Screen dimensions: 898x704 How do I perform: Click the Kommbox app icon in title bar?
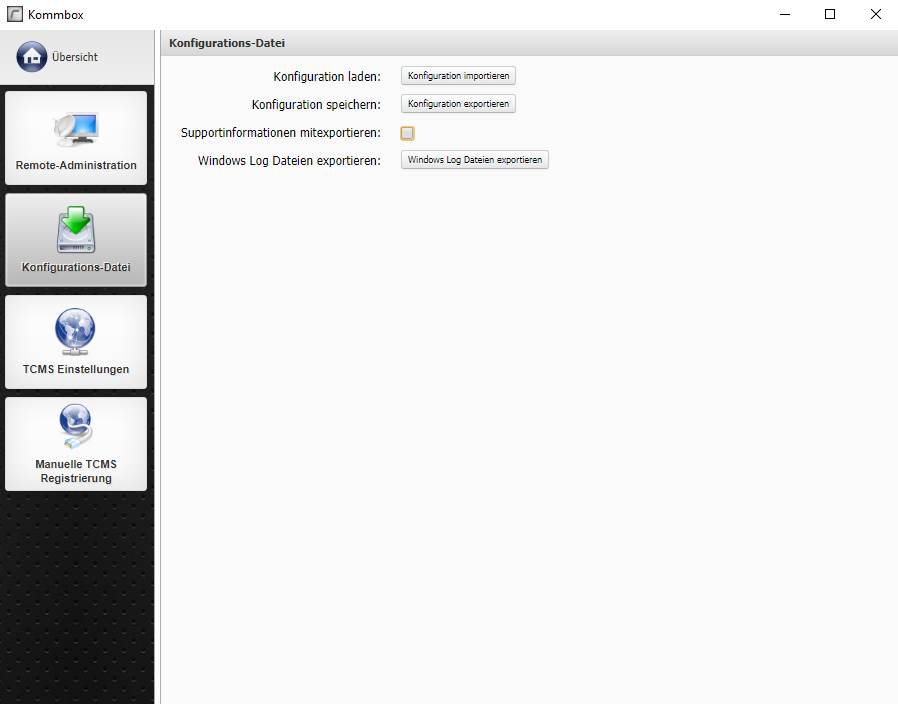[14, 14]
